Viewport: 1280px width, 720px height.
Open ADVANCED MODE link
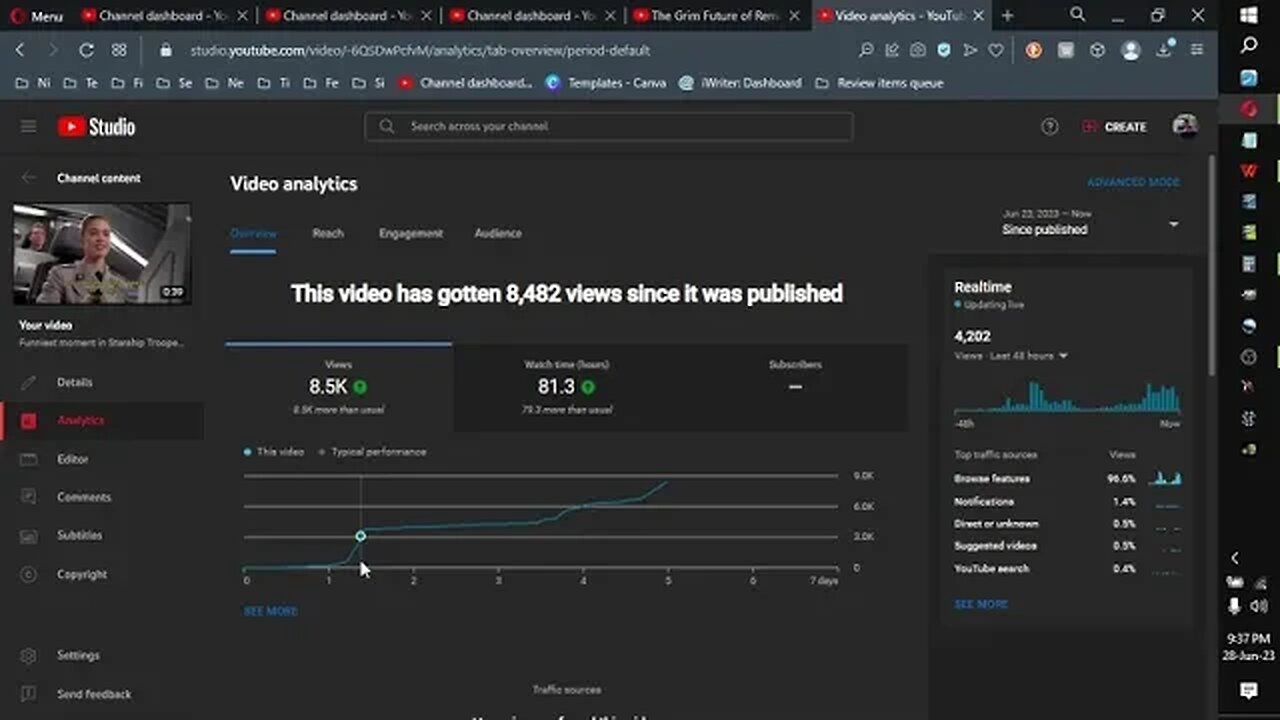click(1133, 182)
